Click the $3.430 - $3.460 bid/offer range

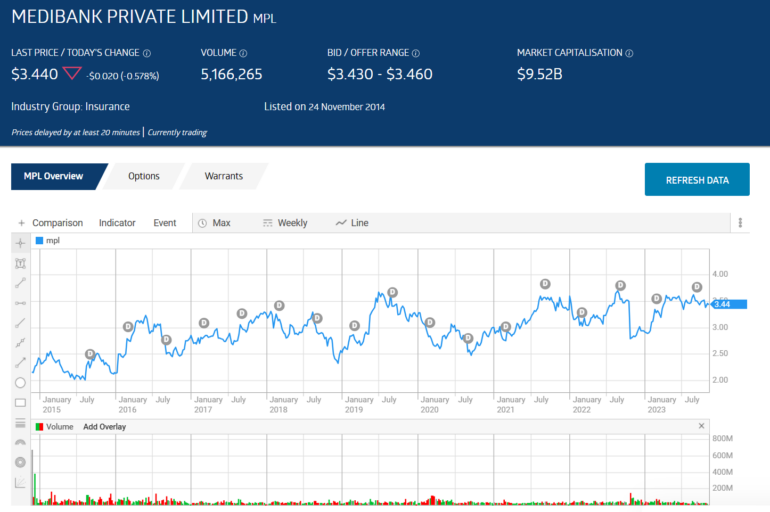380,74
